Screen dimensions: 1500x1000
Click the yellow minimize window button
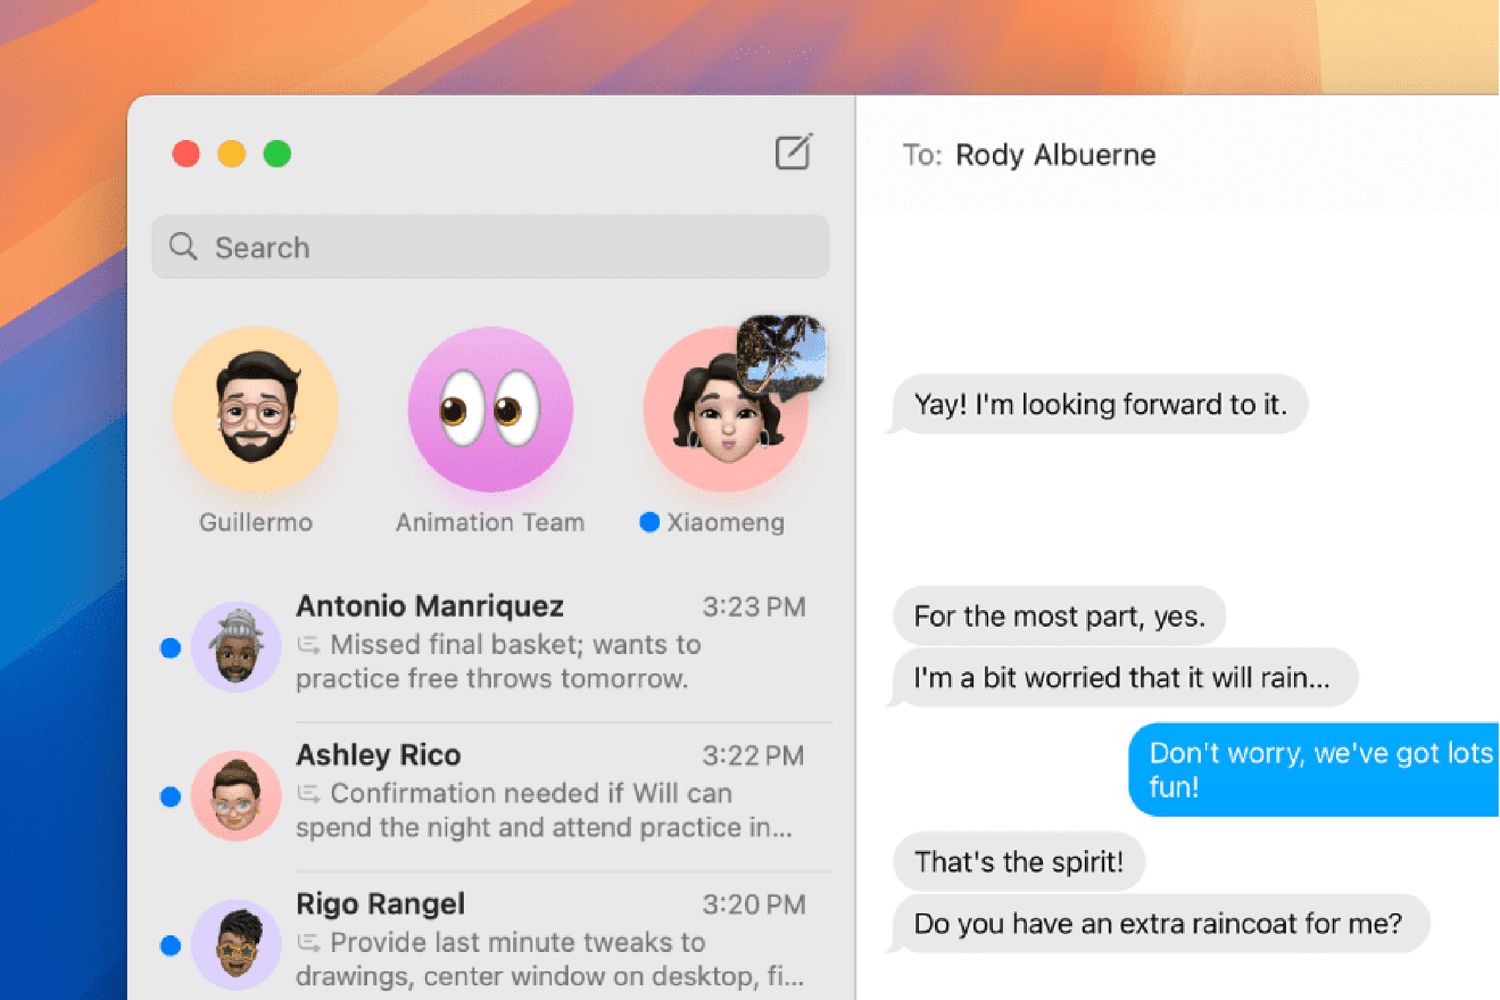tap(232, 154)
